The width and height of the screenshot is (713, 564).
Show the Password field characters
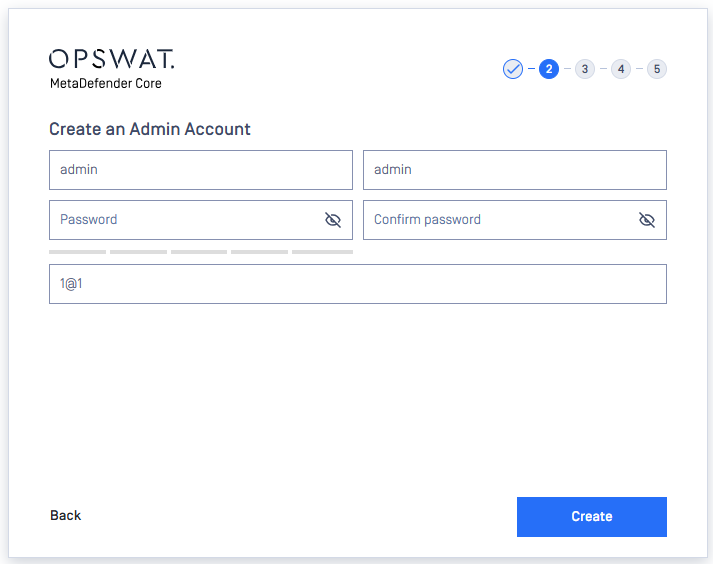tap(333, 220)
